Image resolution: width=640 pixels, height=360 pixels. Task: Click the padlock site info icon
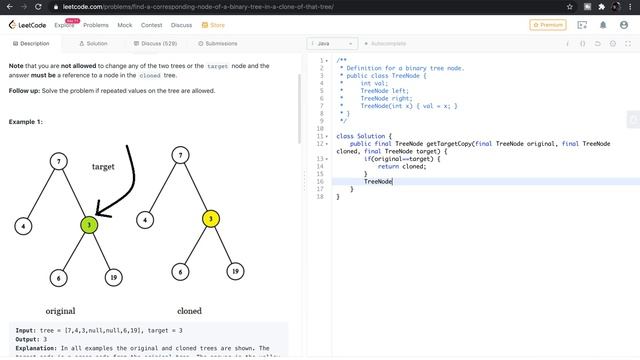(56, 7)
